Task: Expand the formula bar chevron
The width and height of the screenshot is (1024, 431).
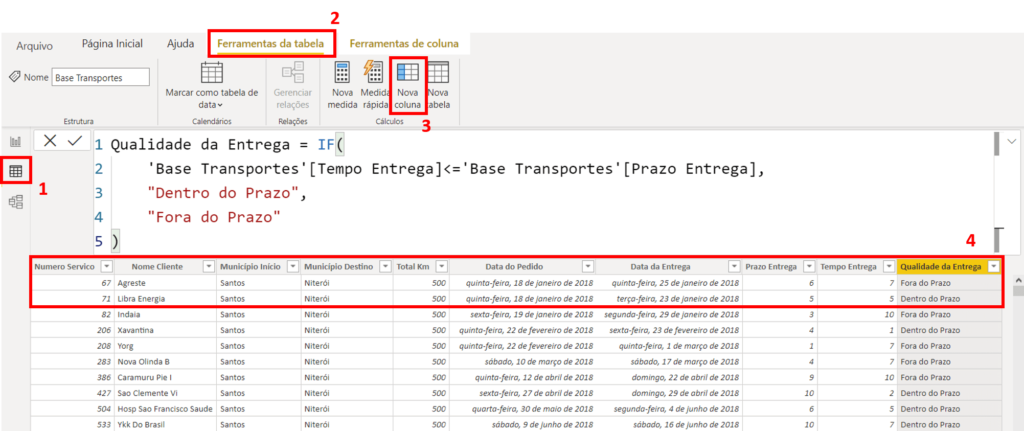Action: tap(1012, 141)
